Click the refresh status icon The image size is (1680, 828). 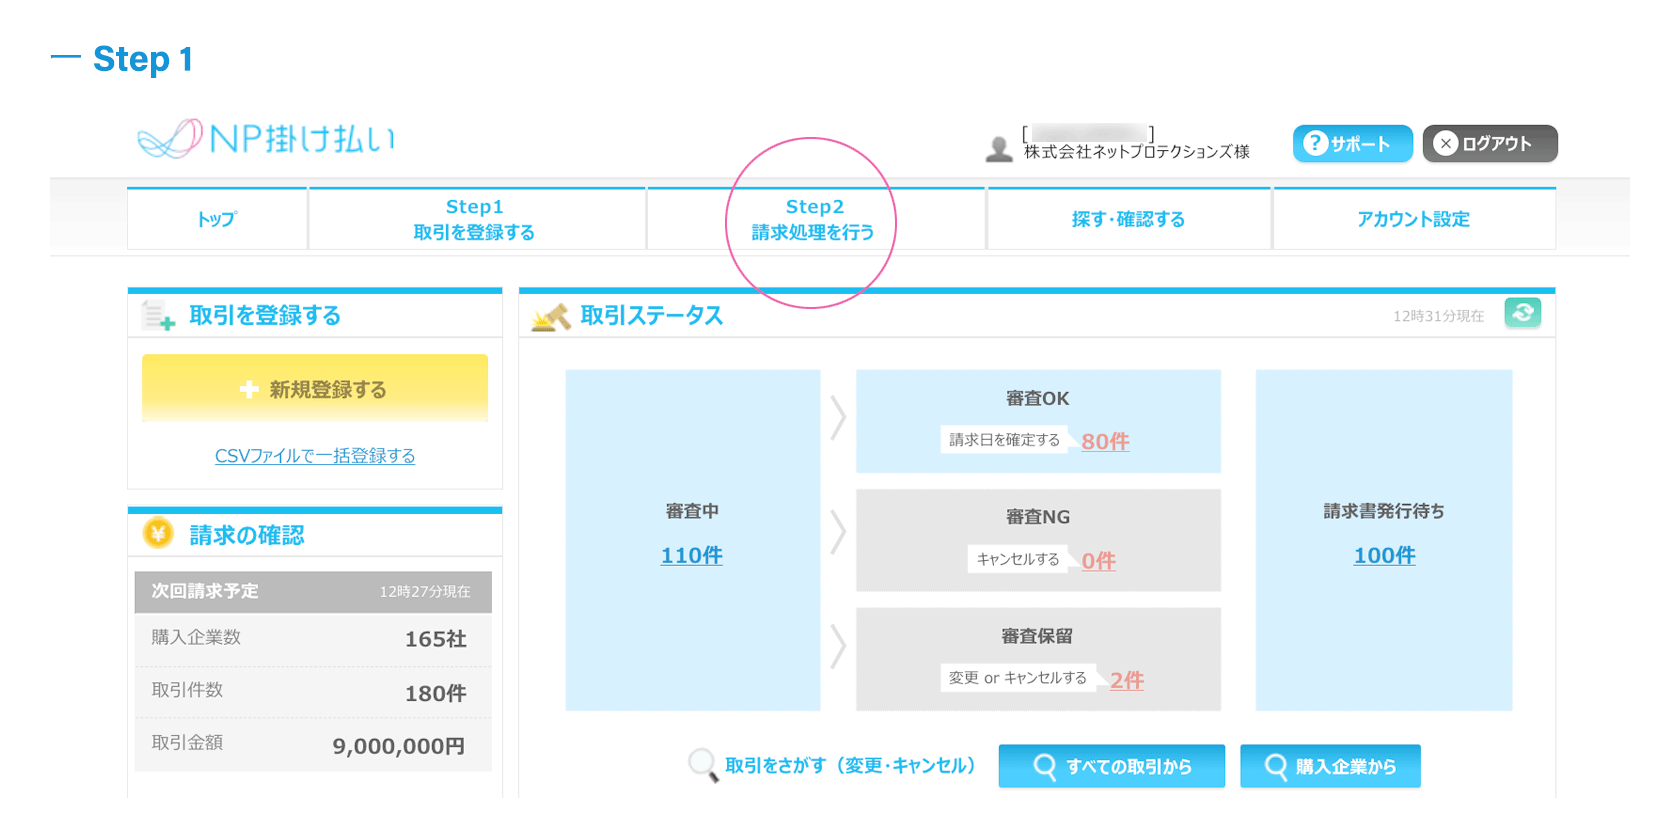(1522, 313)
